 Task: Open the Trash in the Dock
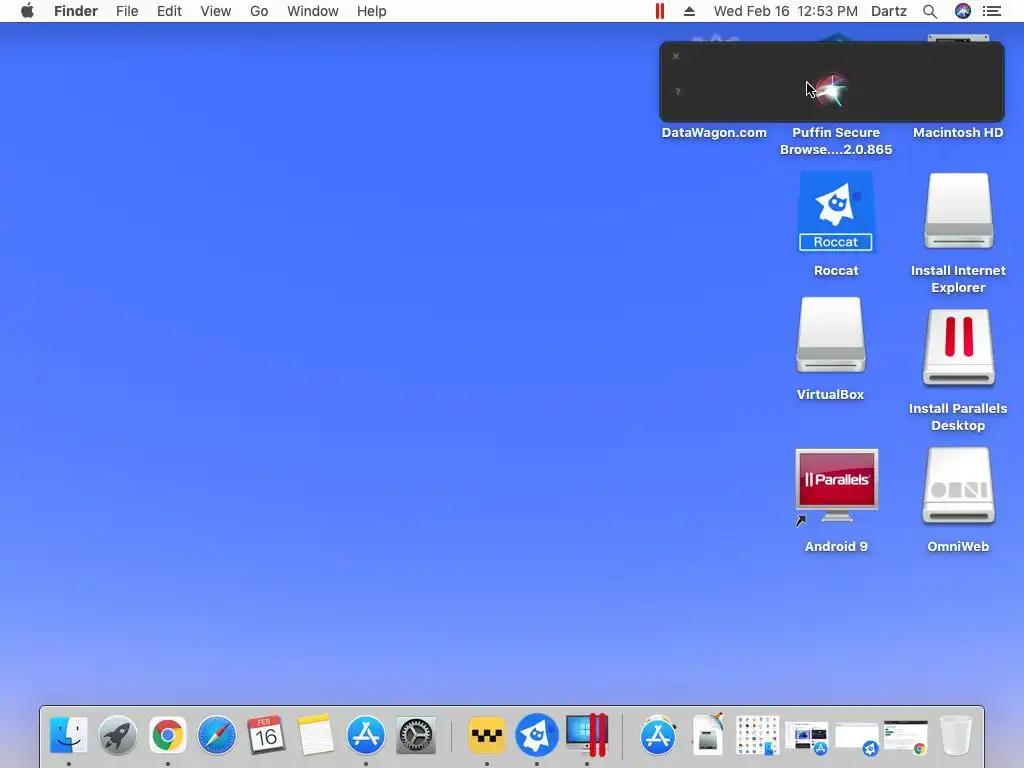[955, 735]
